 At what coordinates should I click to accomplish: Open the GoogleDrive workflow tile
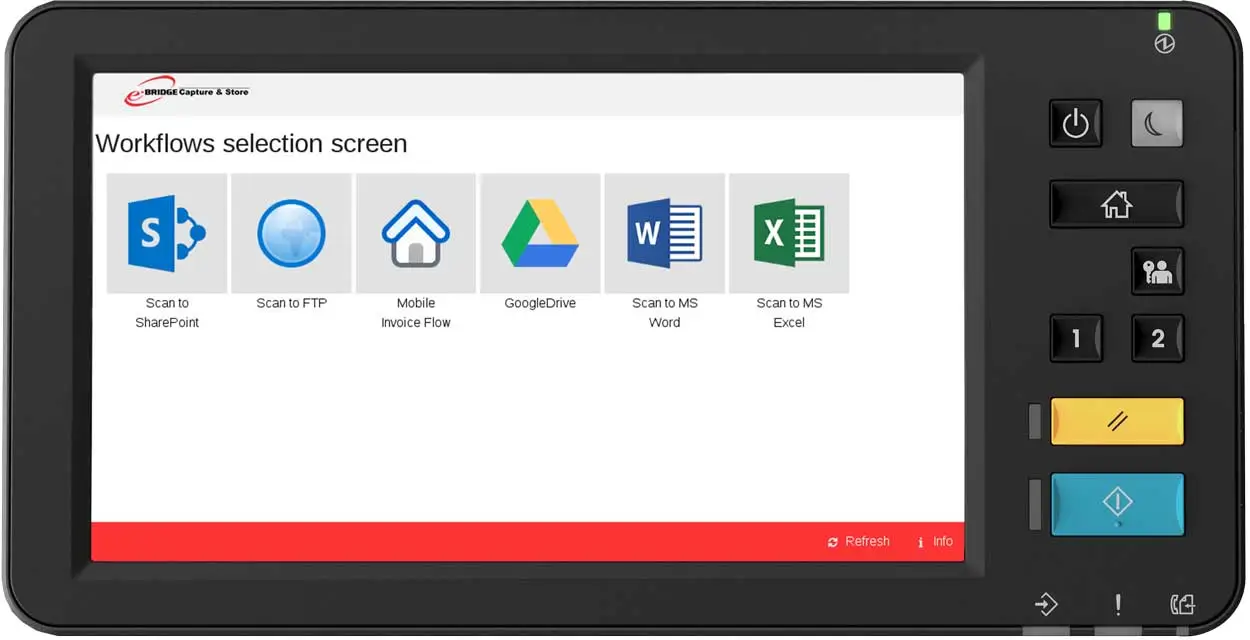tap(540, 234)
